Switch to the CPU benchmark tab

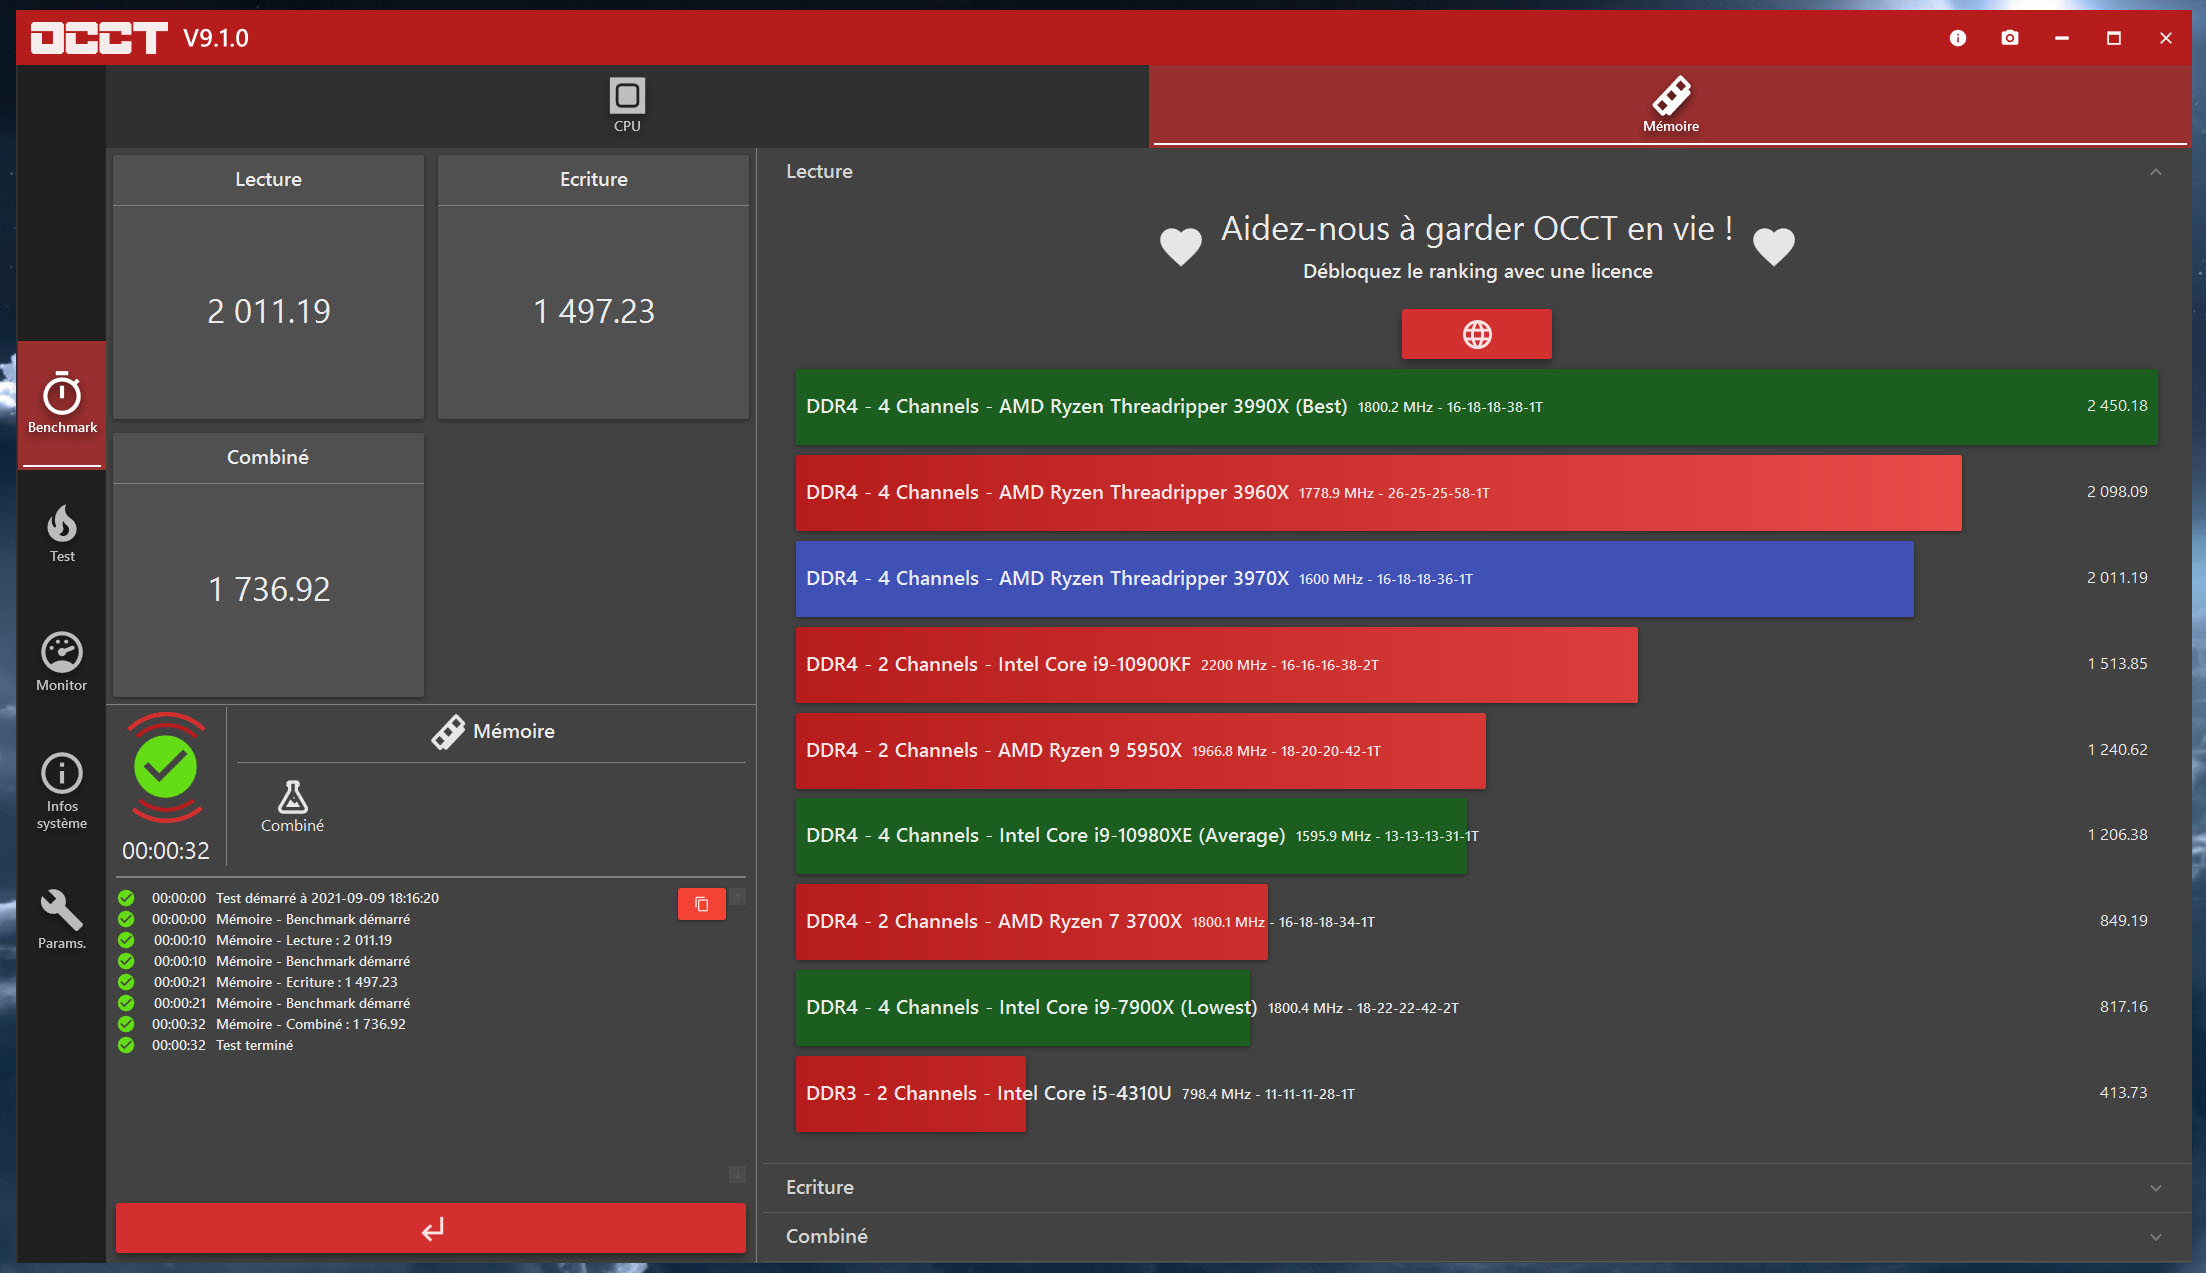point(627,105)
